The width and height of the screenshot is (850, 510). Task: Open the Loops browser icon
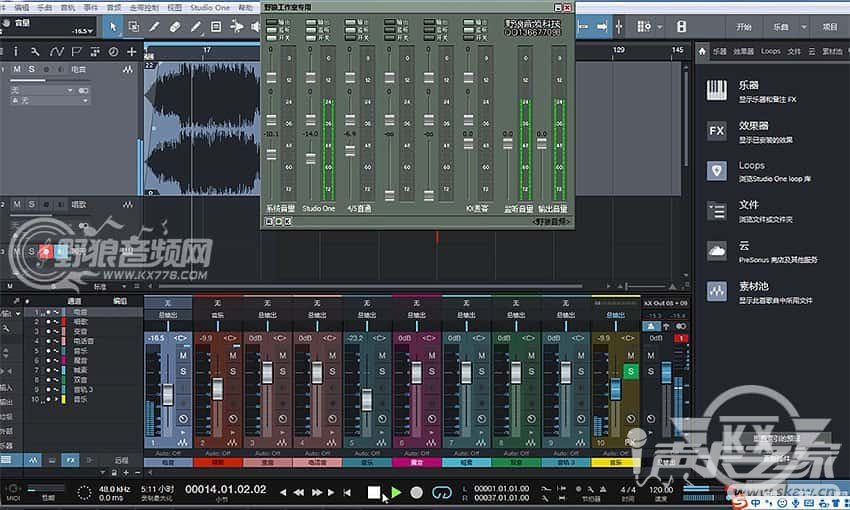pyautogui.click(x=716, y=171)
